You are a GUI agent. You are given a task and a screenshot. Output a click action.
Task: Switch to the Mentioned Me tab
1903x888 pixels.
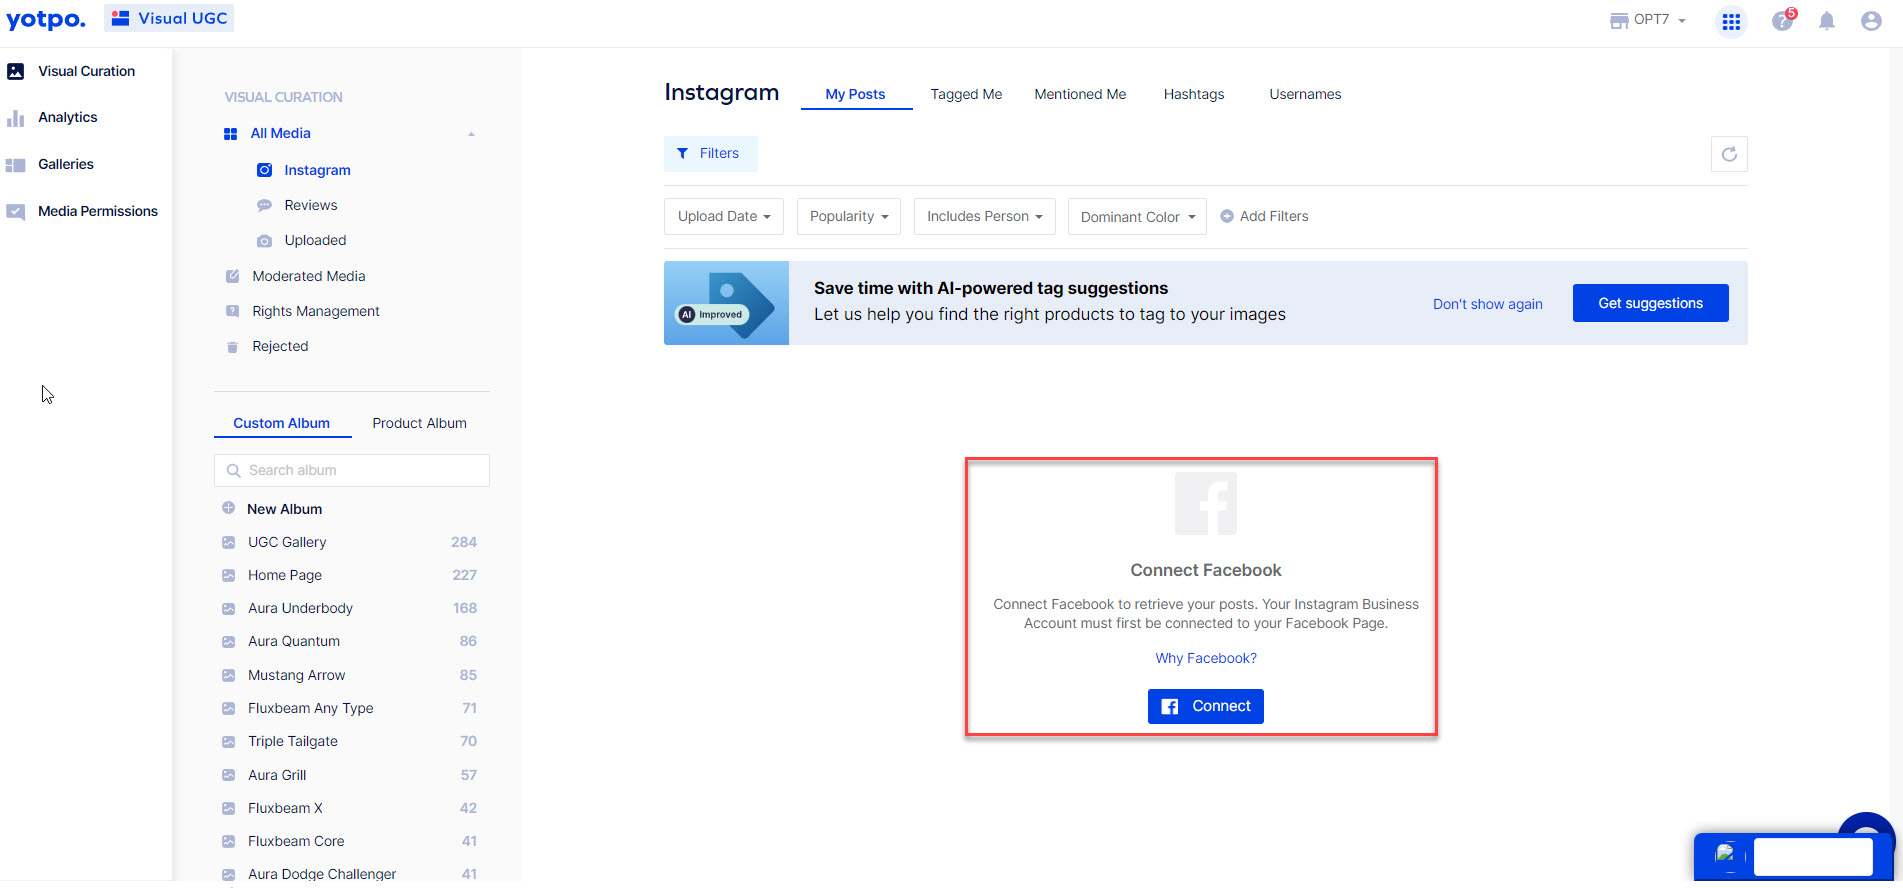[x=1080, y=94]
